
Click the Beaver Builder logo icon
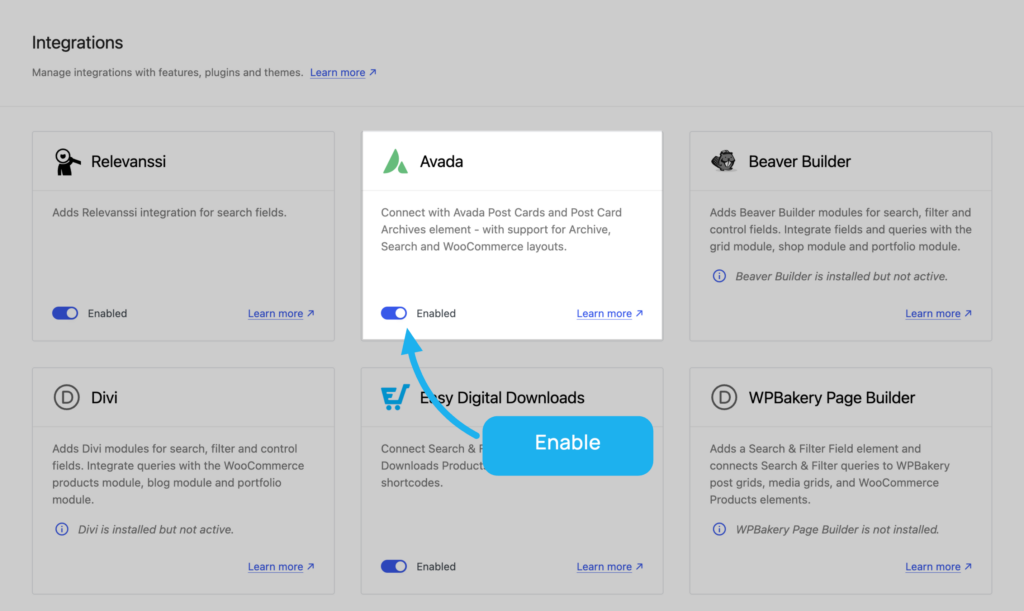tap(724, 161)
